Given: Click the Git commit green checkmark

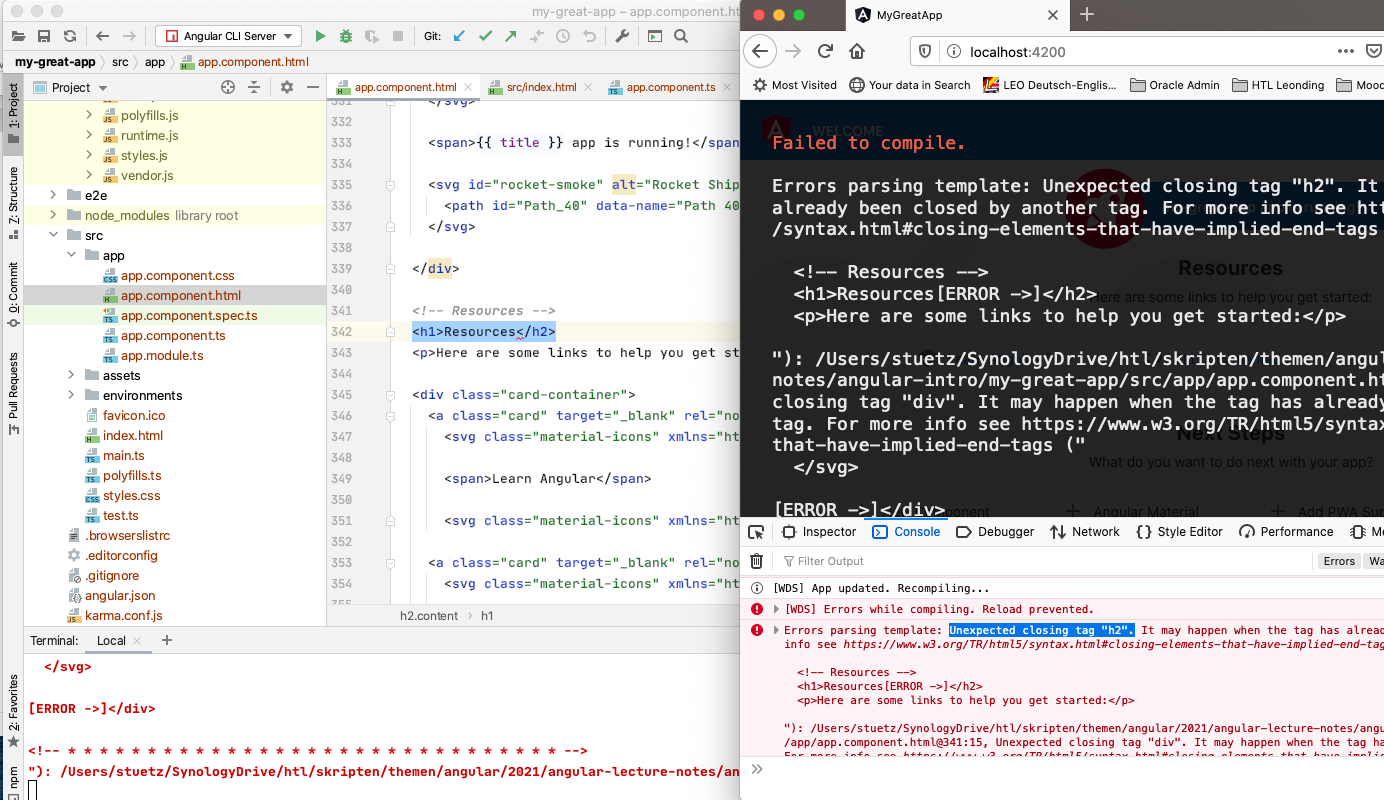Looking at the screenshot, I should point(485,36).
